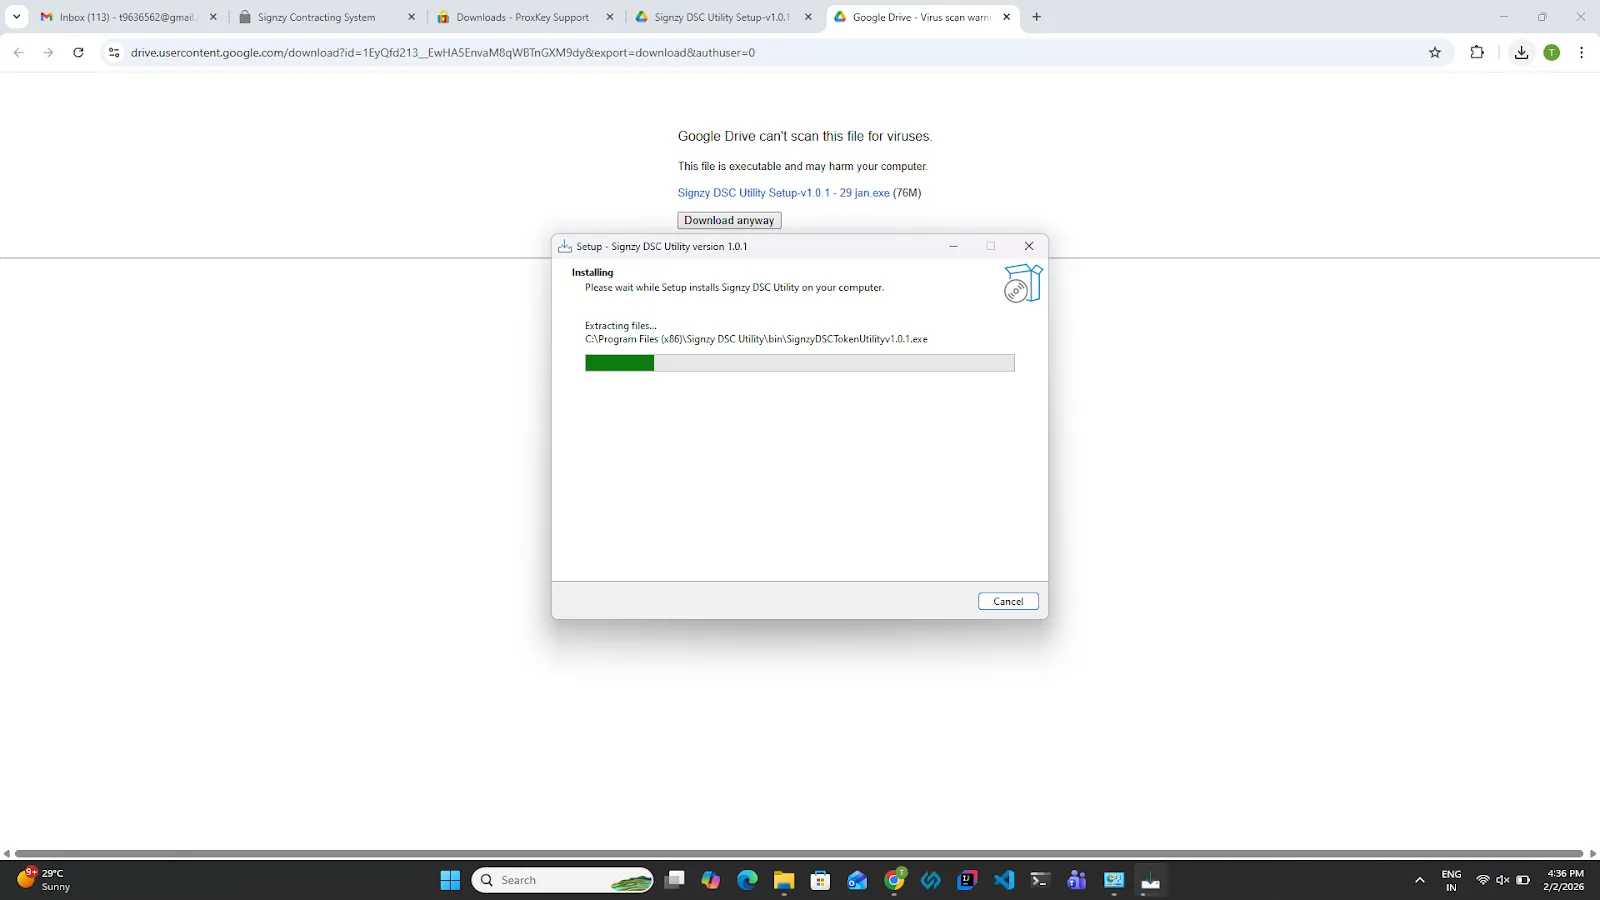1600x900 pixels.
Task: Click the installation progress bar
Action: click(799, 363)
